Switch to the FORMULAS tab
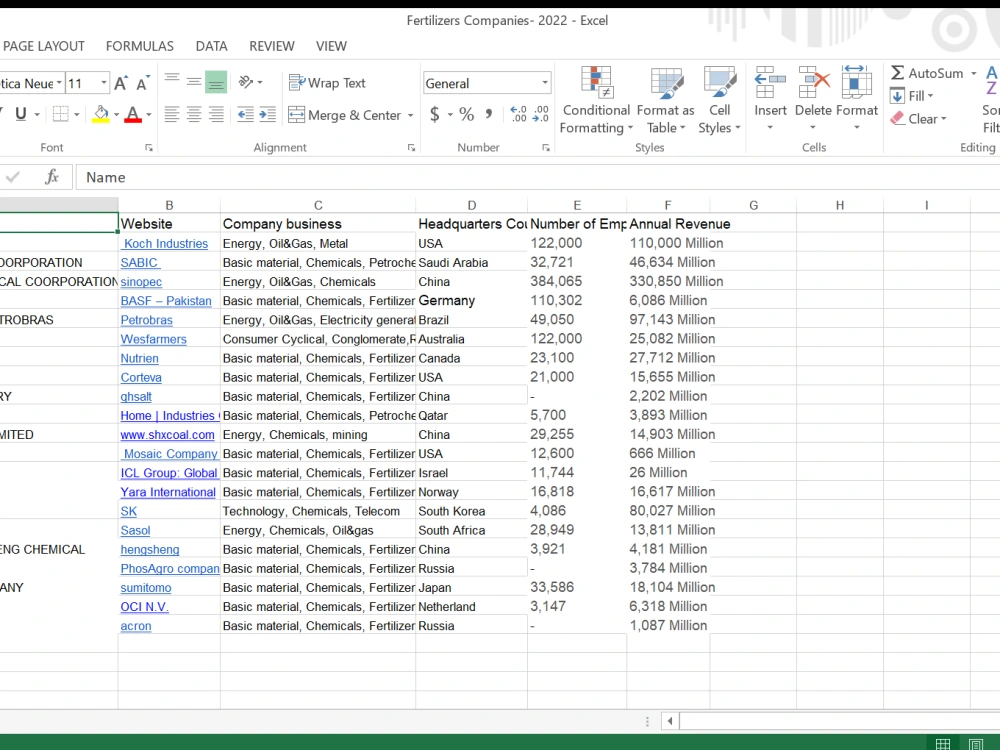The height and width of the screenshot is (750, 1000). pos(140,46)
